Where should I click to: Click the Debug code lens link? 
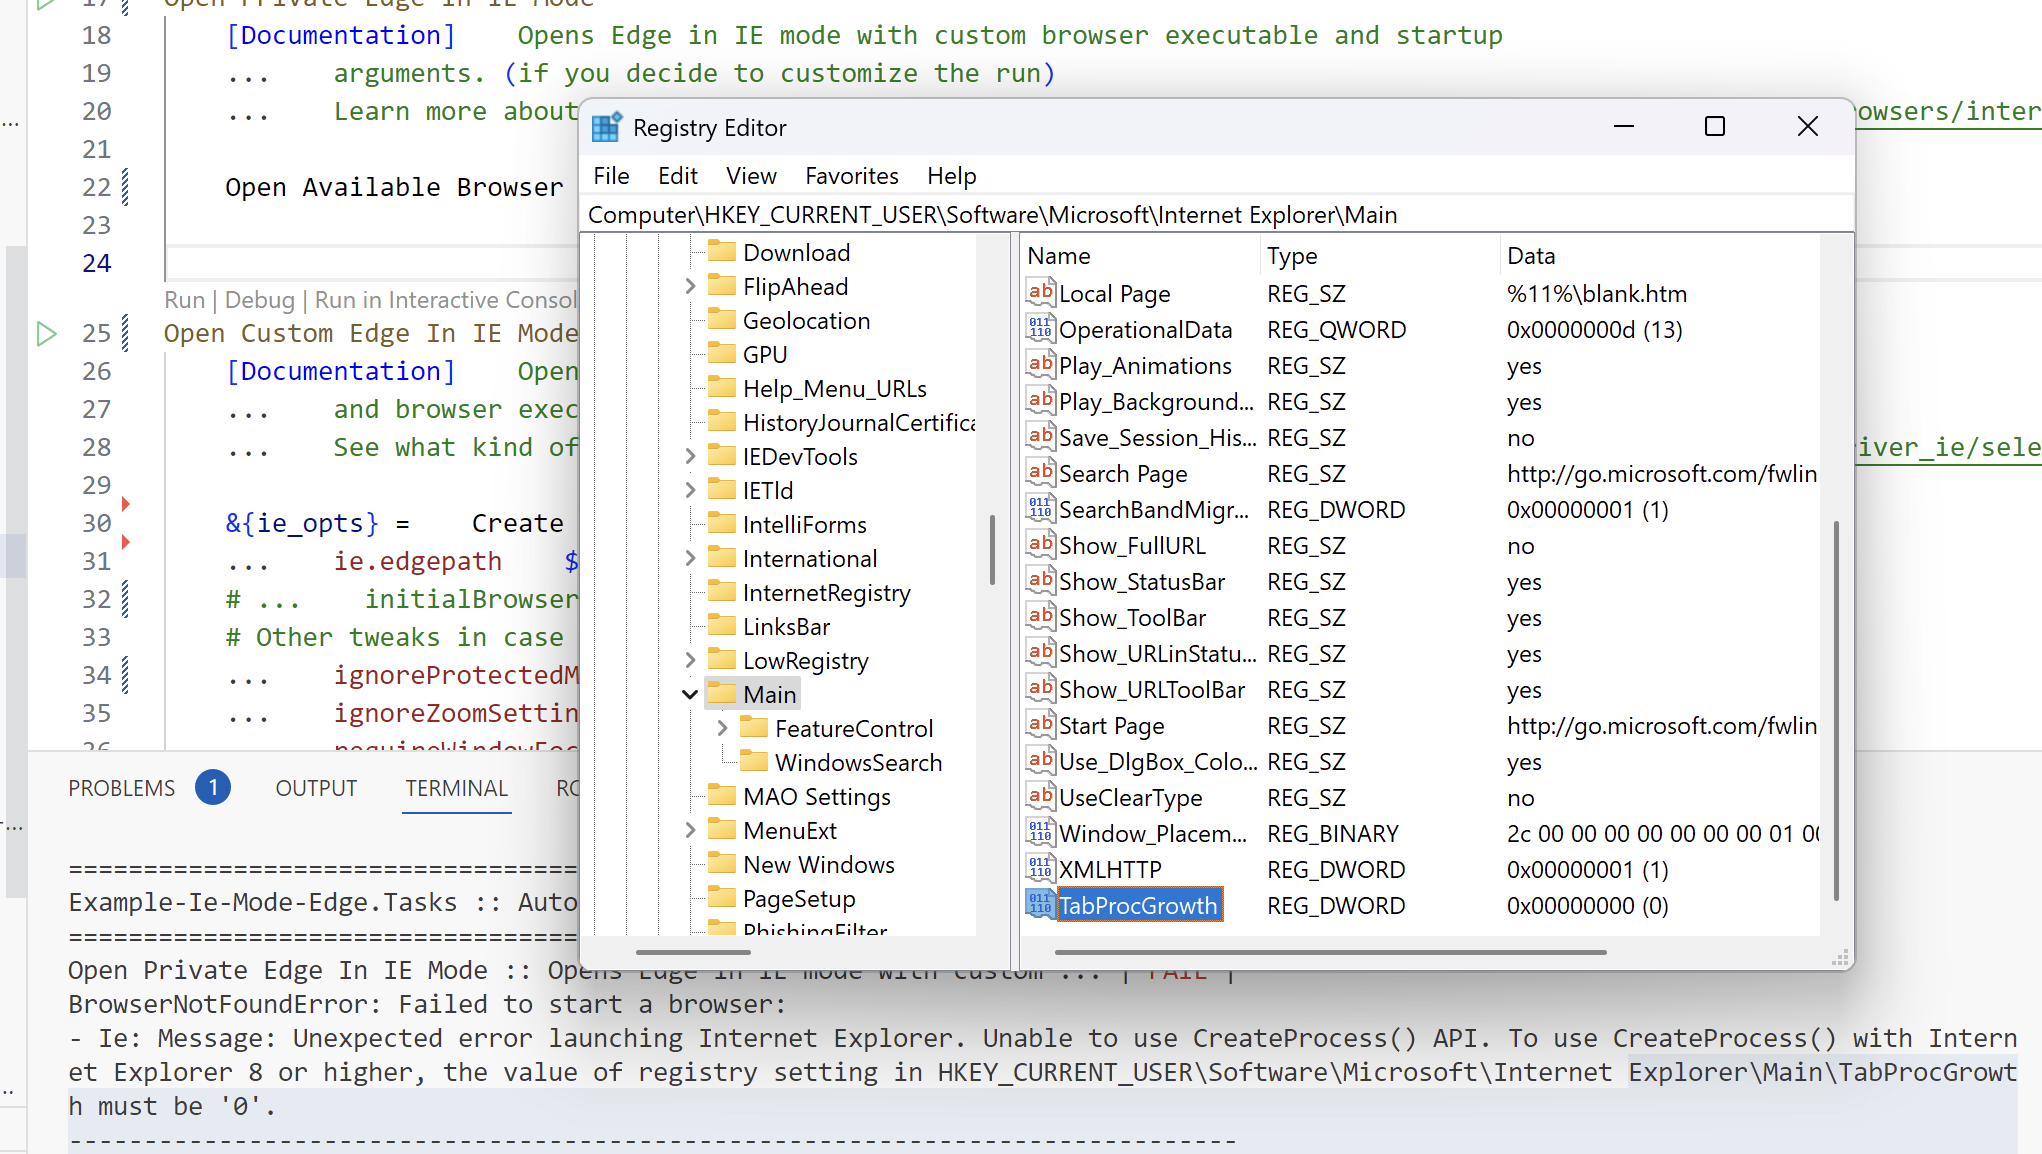click(259, 300)
